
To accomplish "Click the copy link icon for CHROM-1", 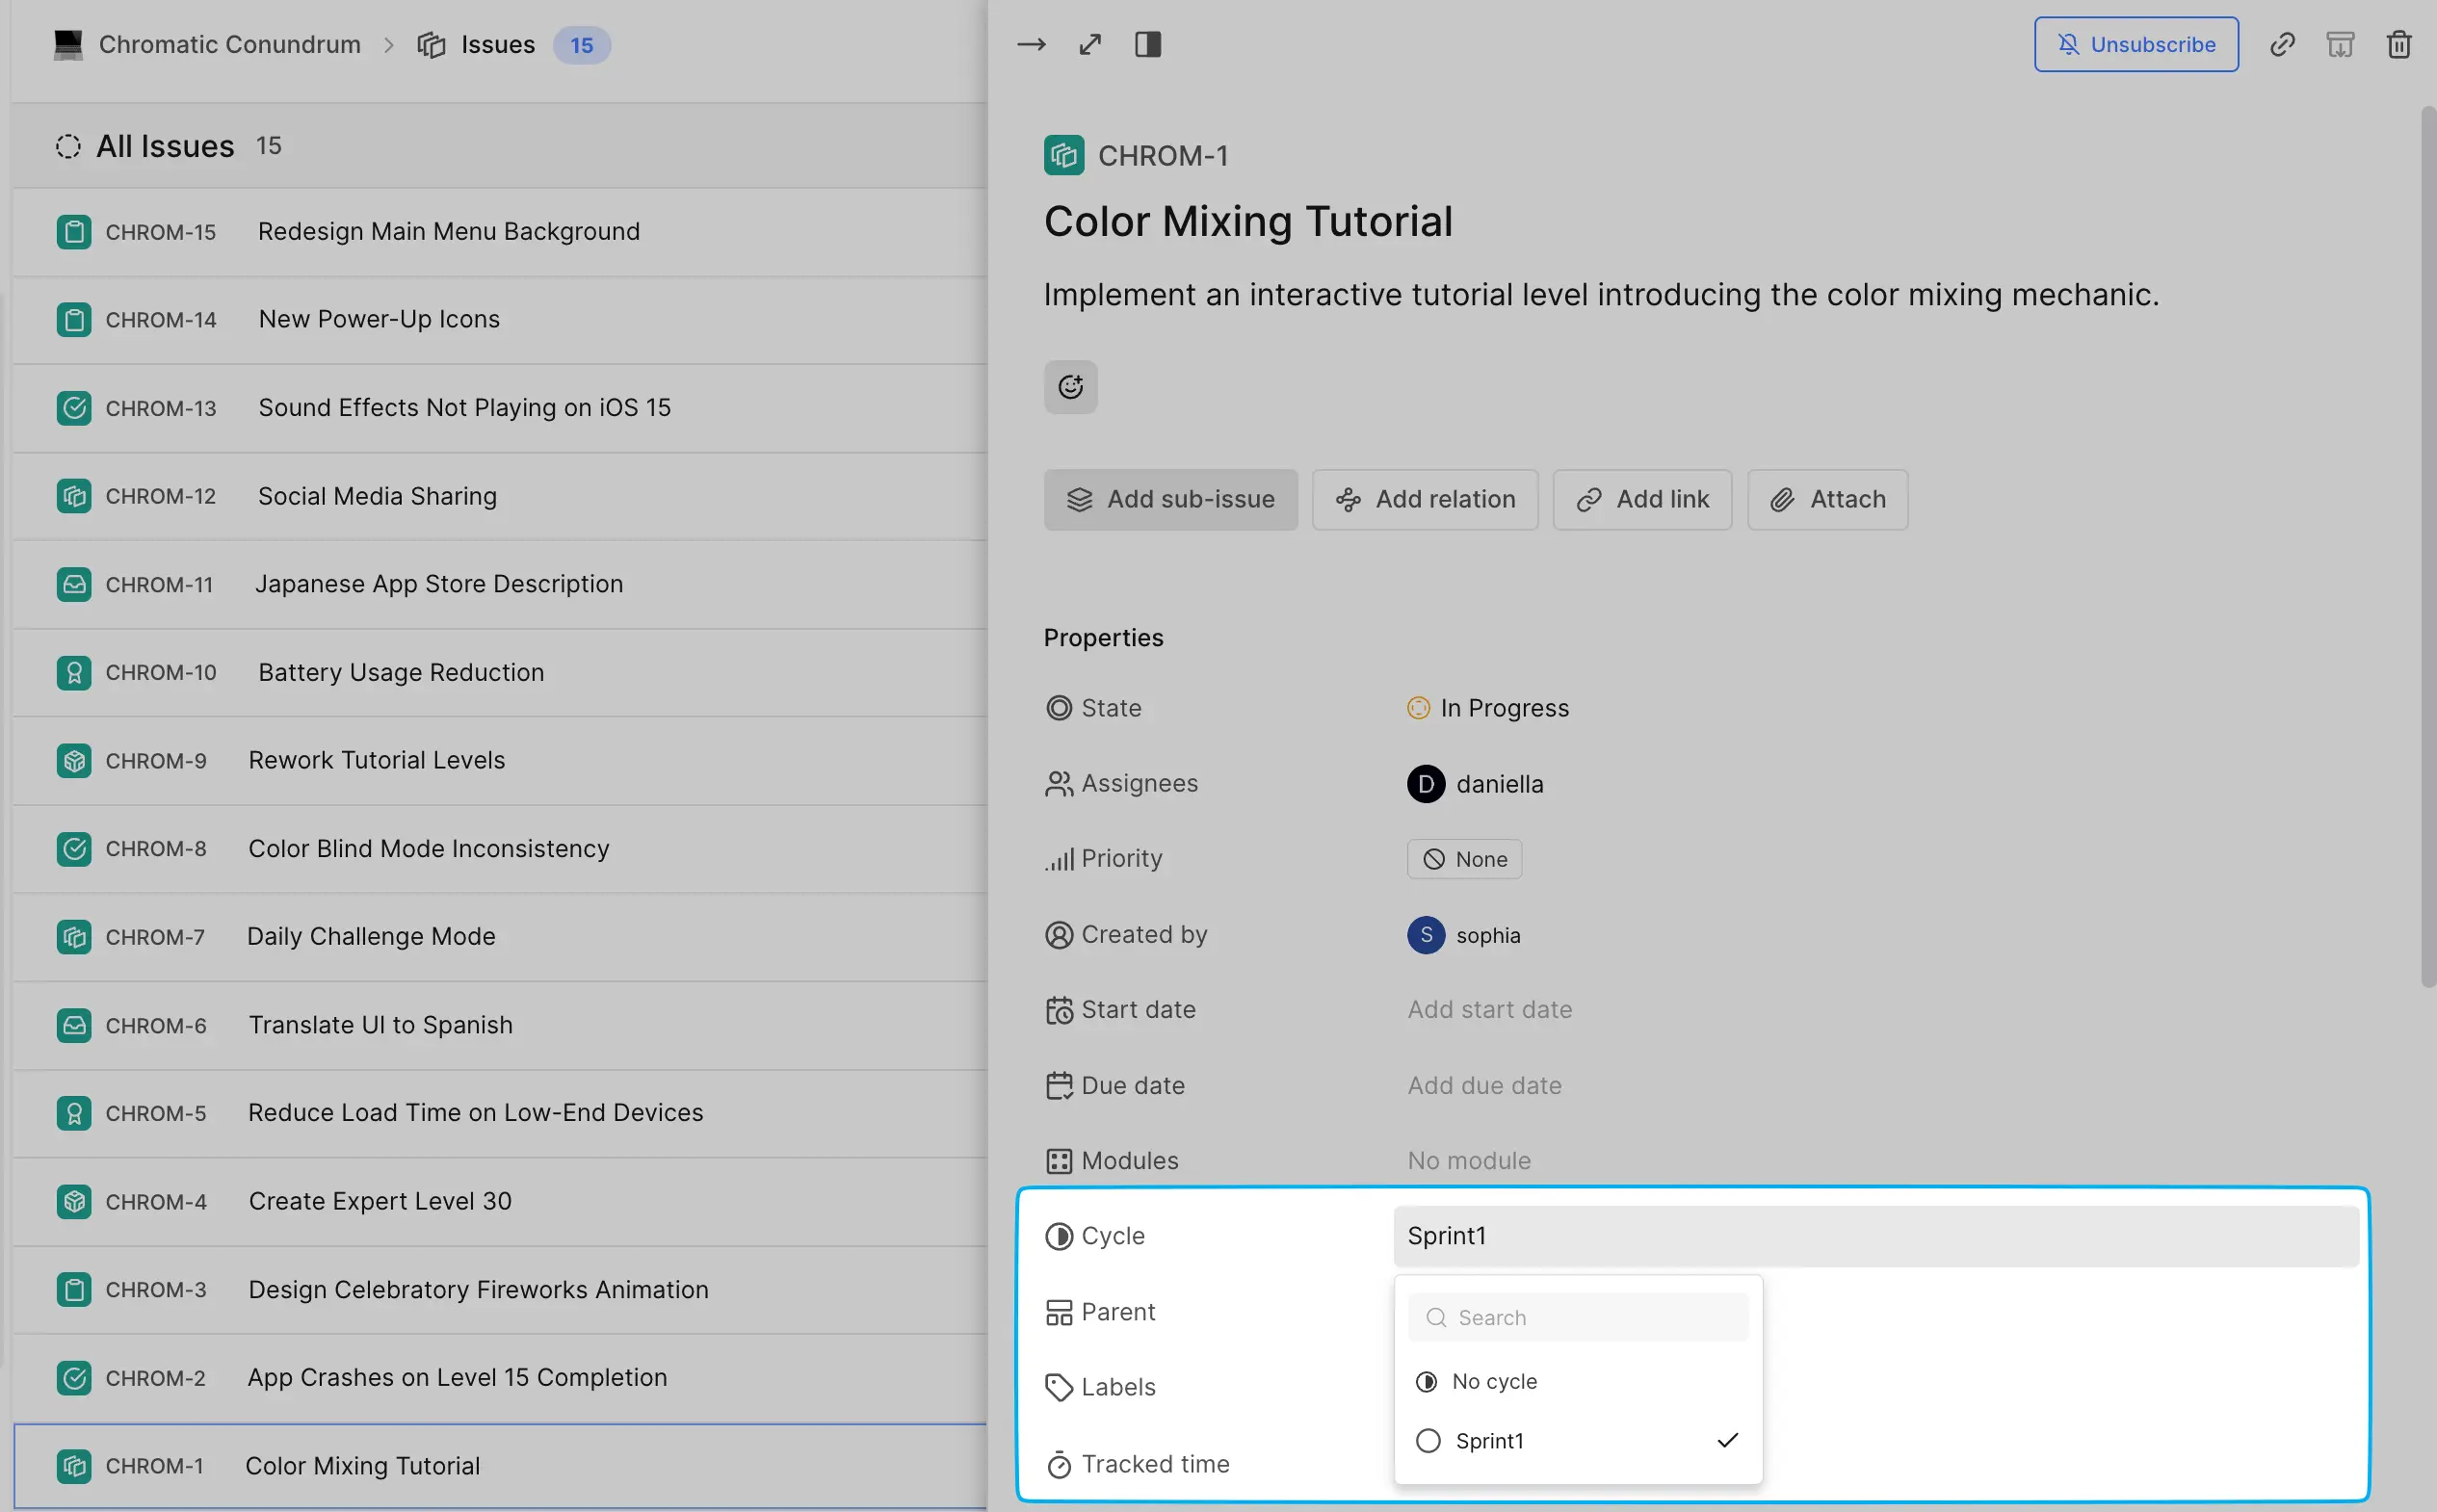I will 2280,43.
